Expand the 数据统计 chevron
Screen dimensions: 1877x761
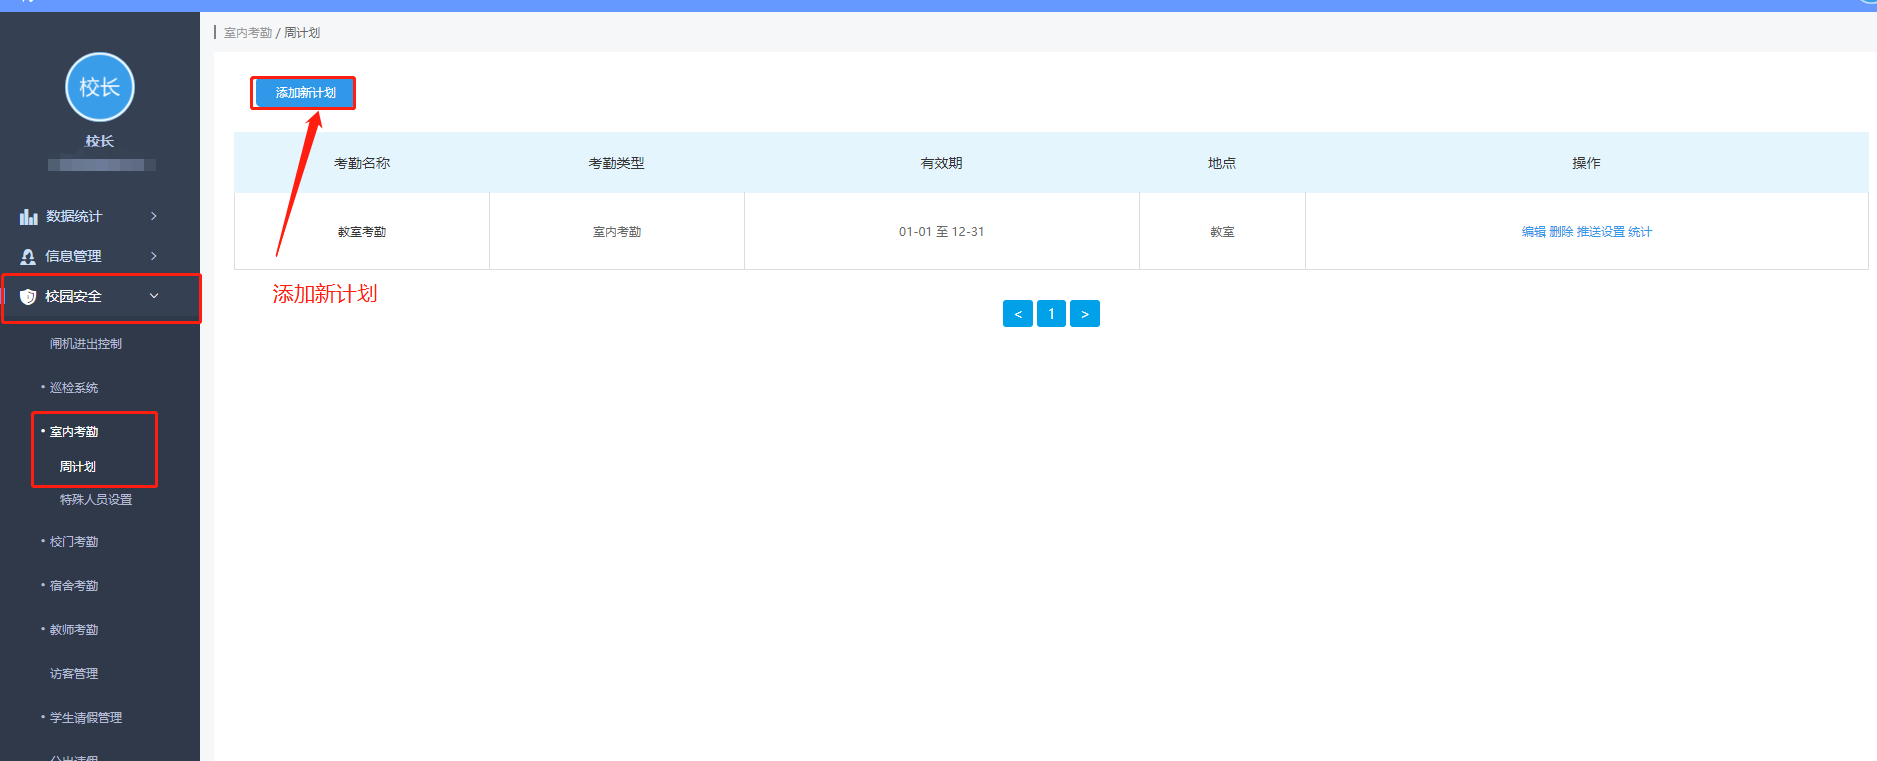154,216
